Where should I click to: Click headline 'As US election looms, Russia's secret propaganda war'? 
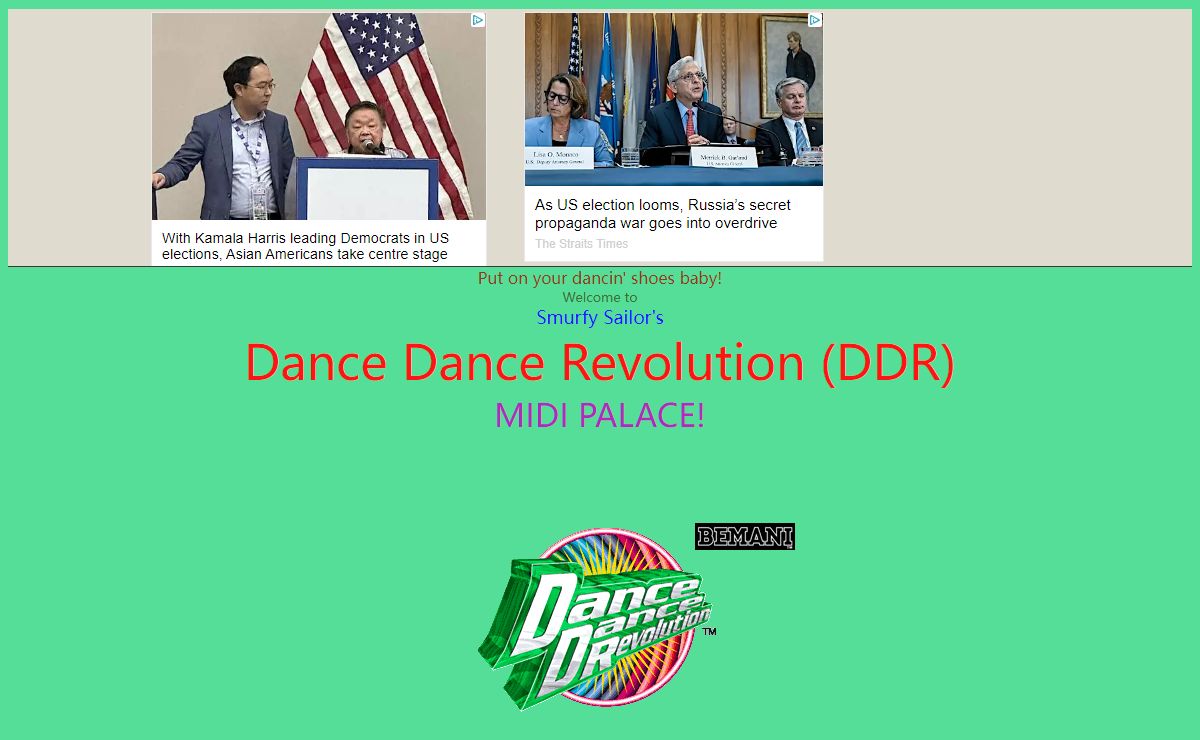(x=662, y=214)
